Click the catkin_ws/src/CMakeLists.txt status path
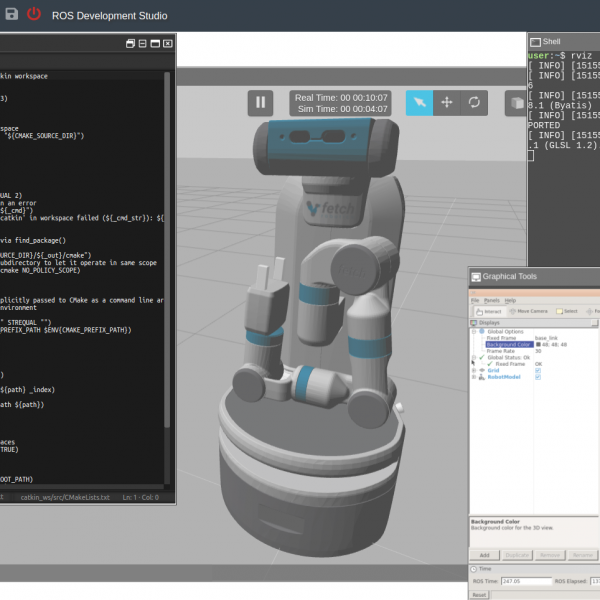600x600 pixels. click(65, 497)
